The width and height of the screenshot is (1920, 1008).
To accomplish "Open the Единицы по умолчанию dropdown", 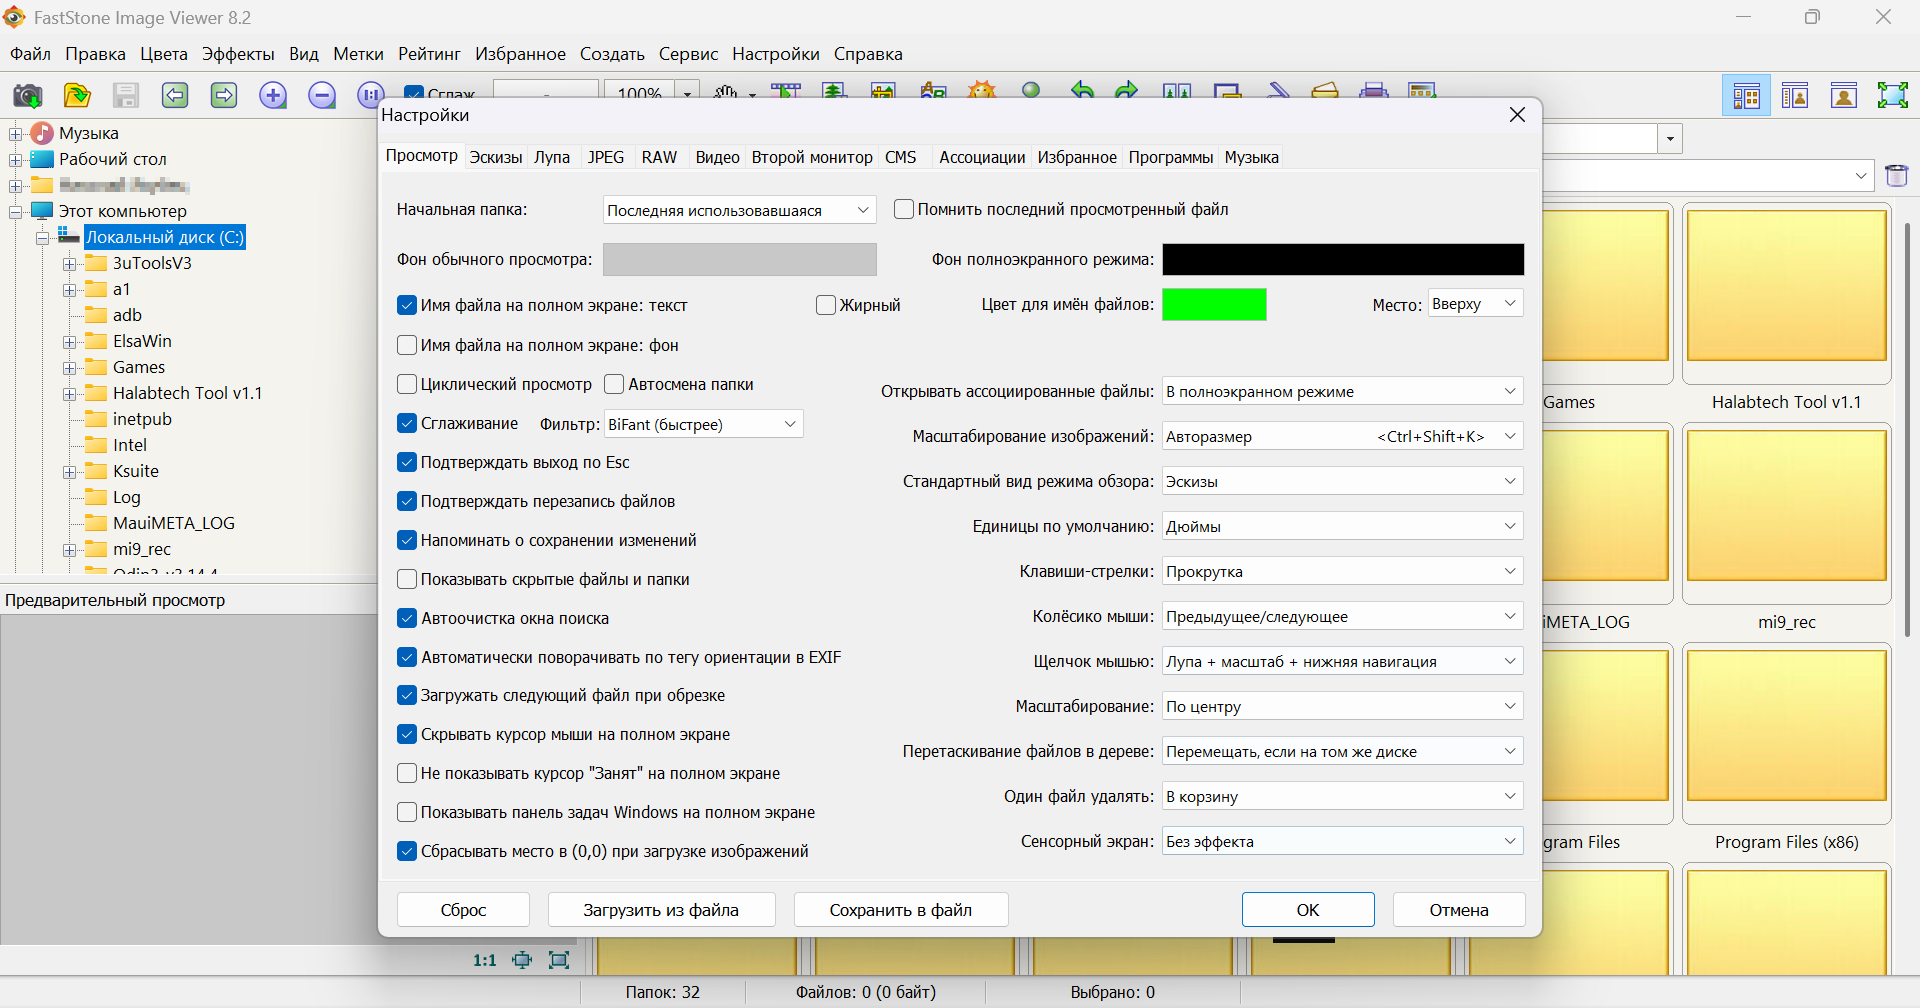I will click(1343, 526).
